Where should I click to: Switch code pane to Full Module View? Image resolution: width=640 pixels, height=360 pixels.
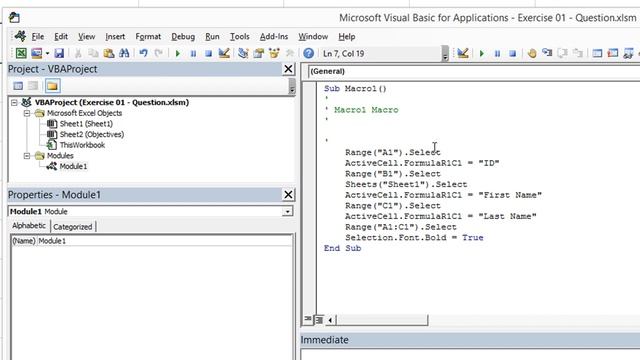click(319, 320)
